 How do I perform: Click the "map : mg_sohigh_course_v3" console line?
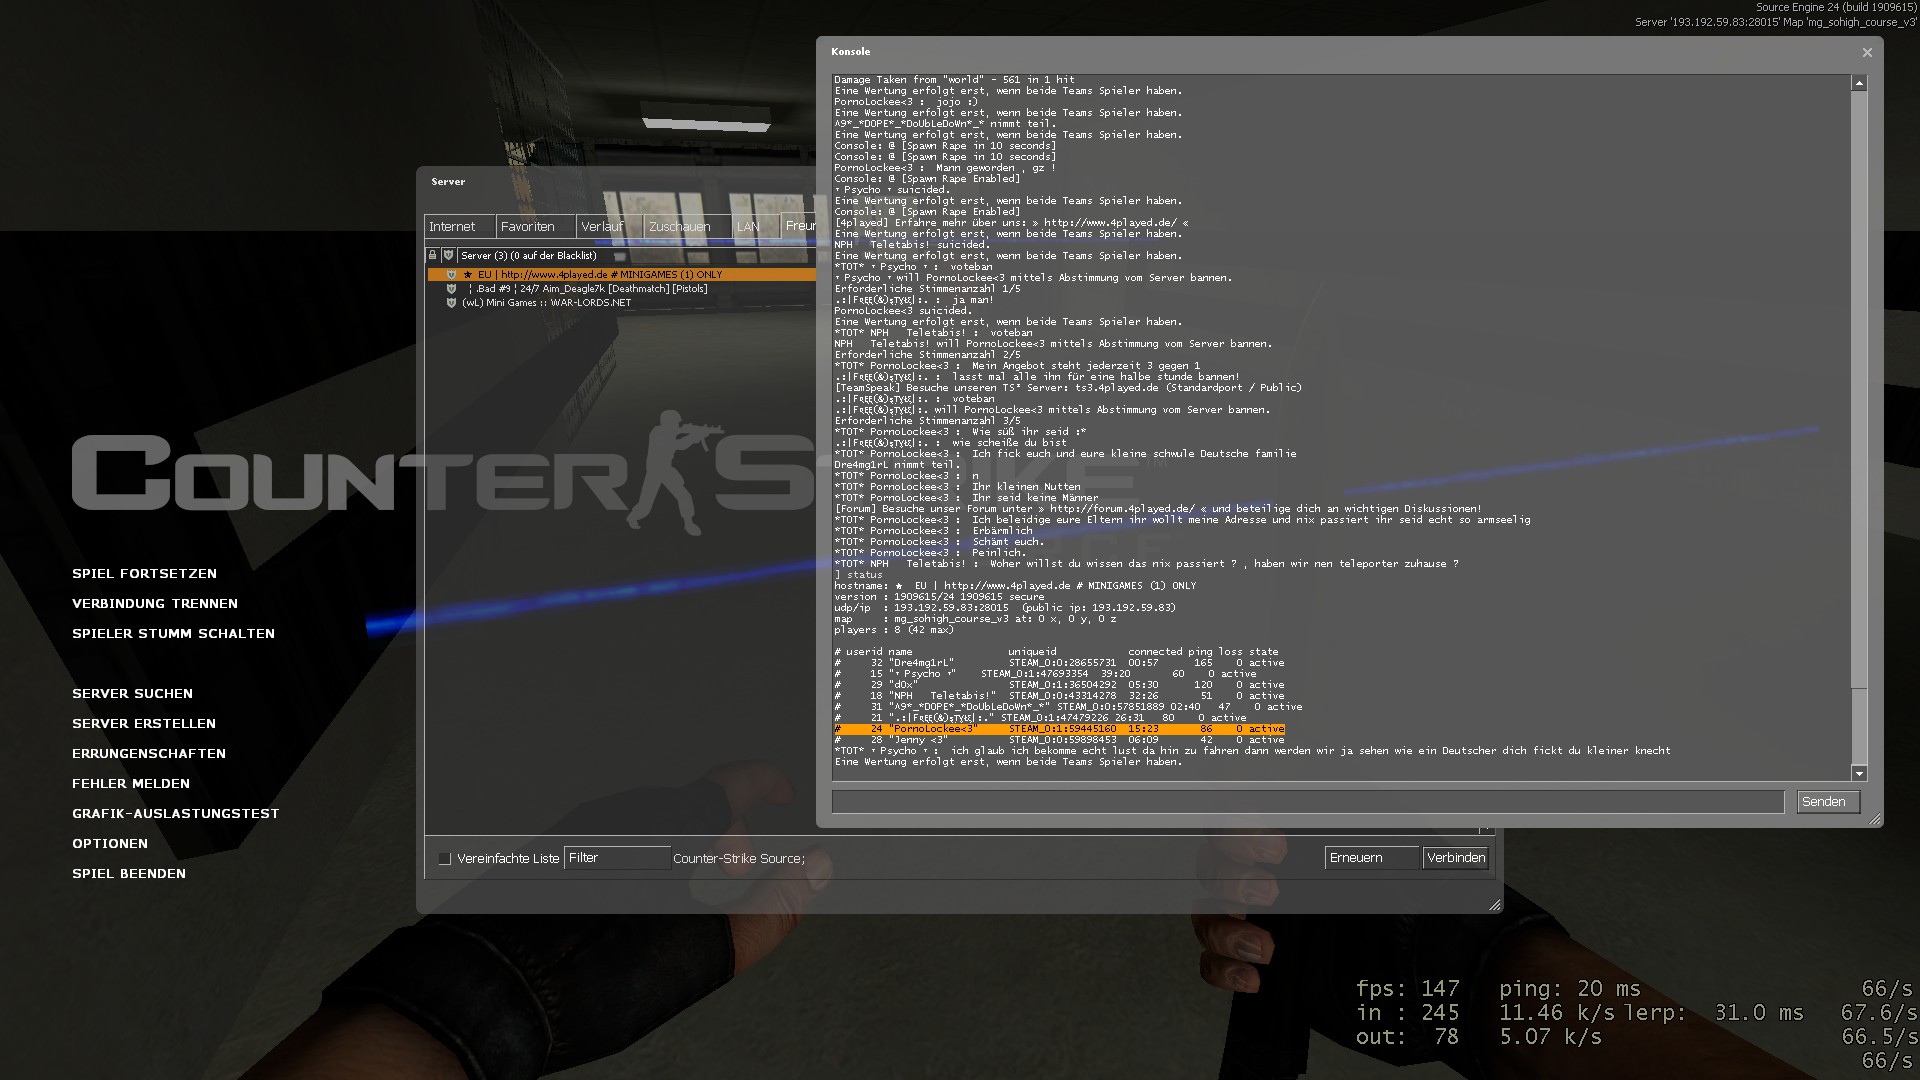[x=975, y=619]
